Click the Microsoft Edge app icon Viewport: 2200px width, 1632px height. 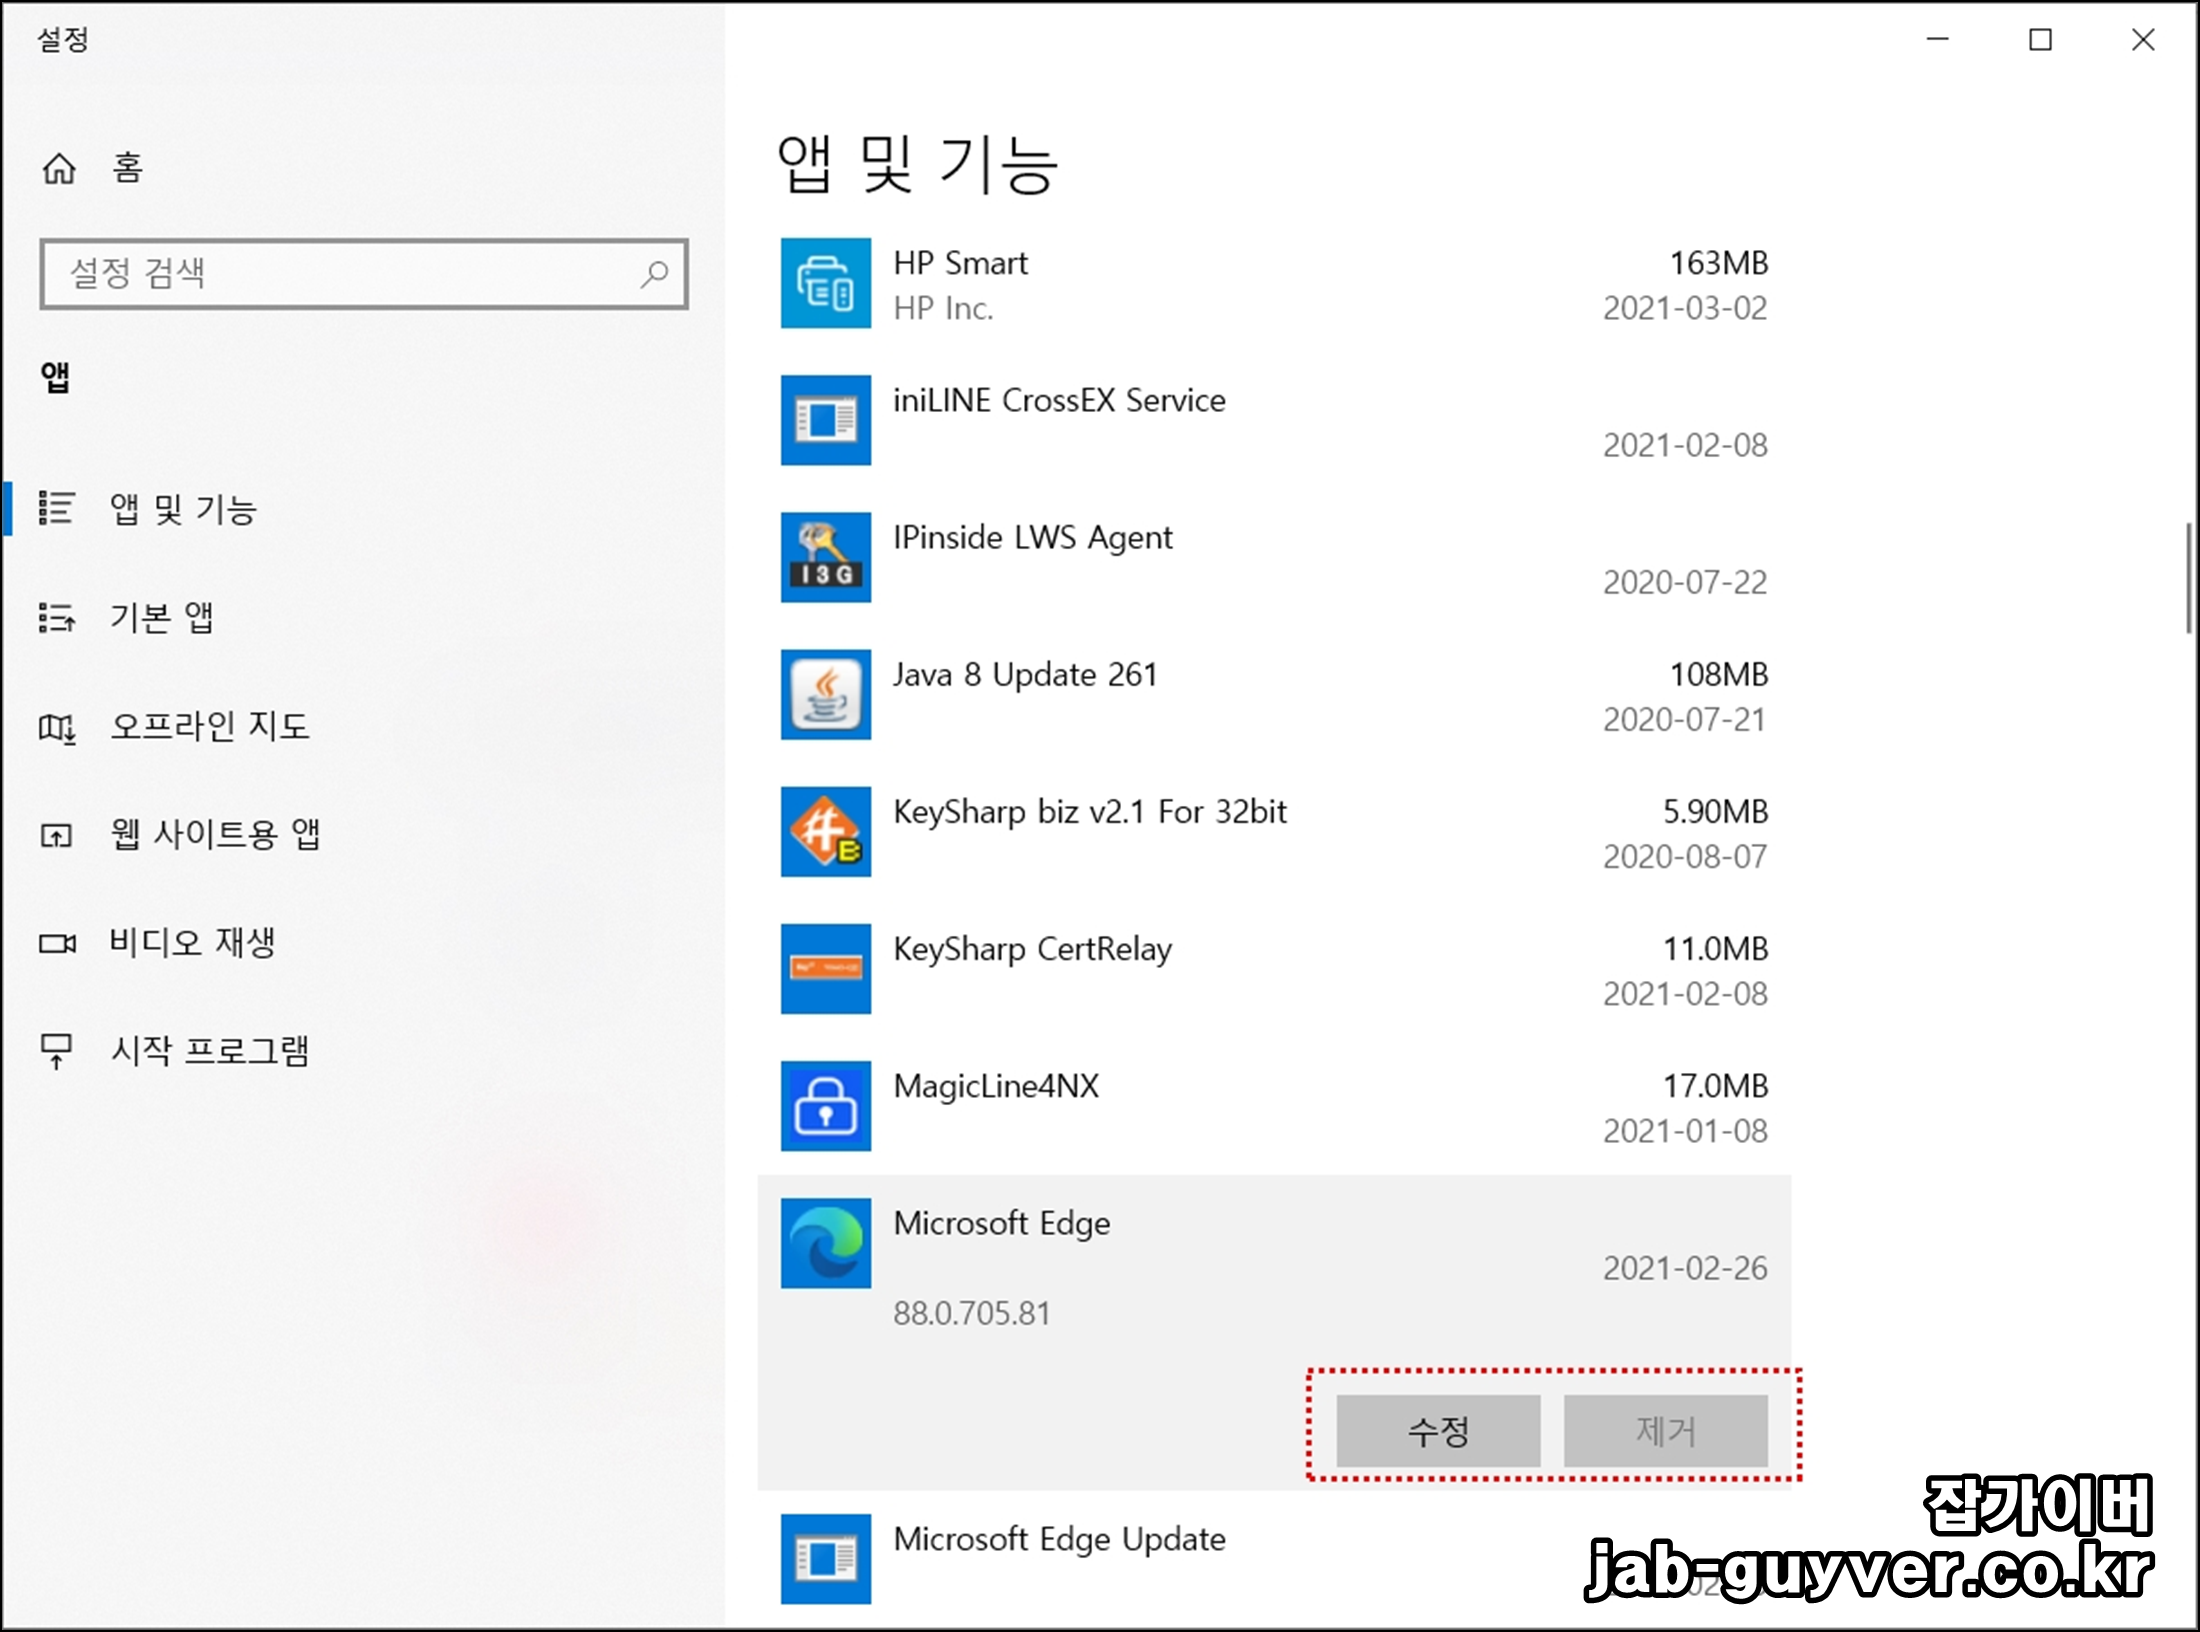tap(825, 1242)
